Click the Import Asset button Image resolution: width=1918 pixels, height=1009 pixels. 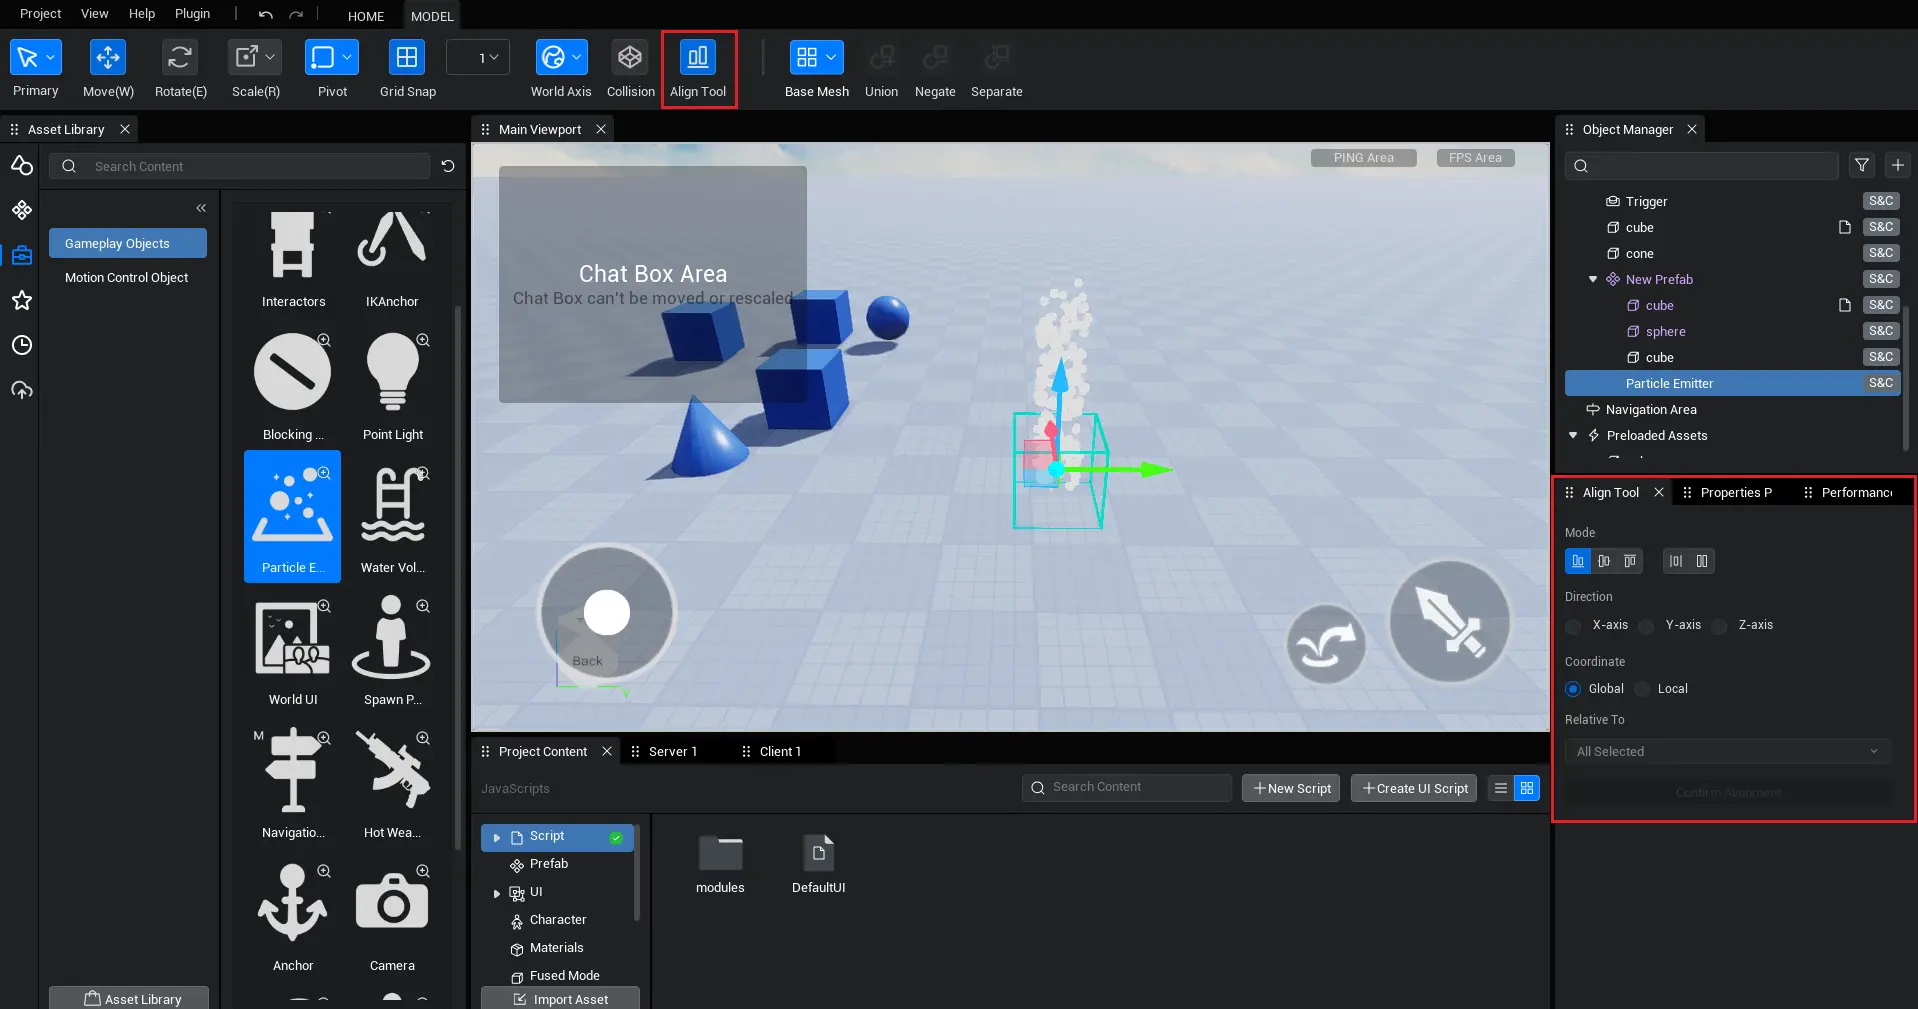pyautogui.click(x=560, y=998)
